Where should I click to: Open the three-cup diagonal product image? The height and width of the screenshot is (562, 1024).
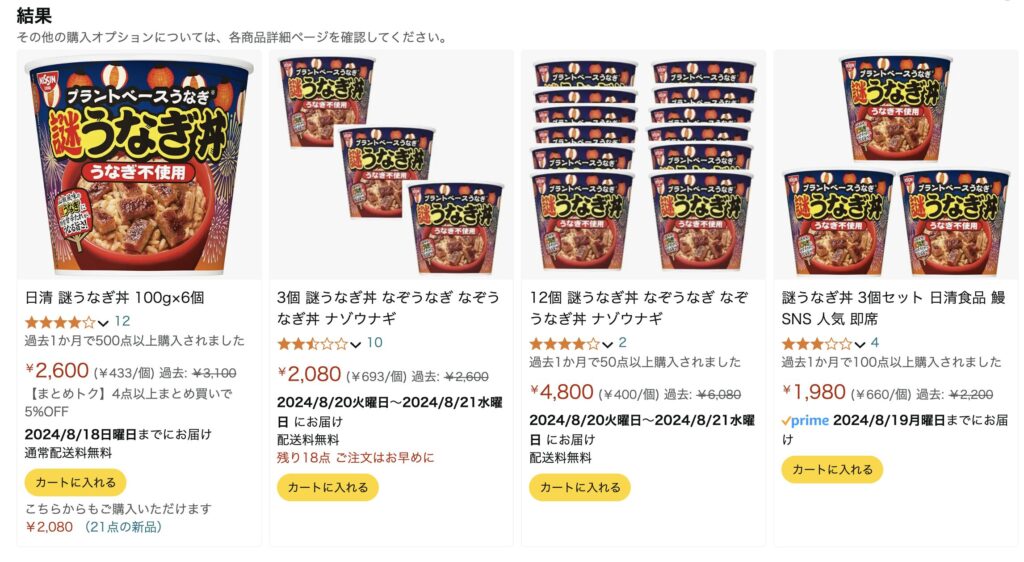tap(392, 165)
